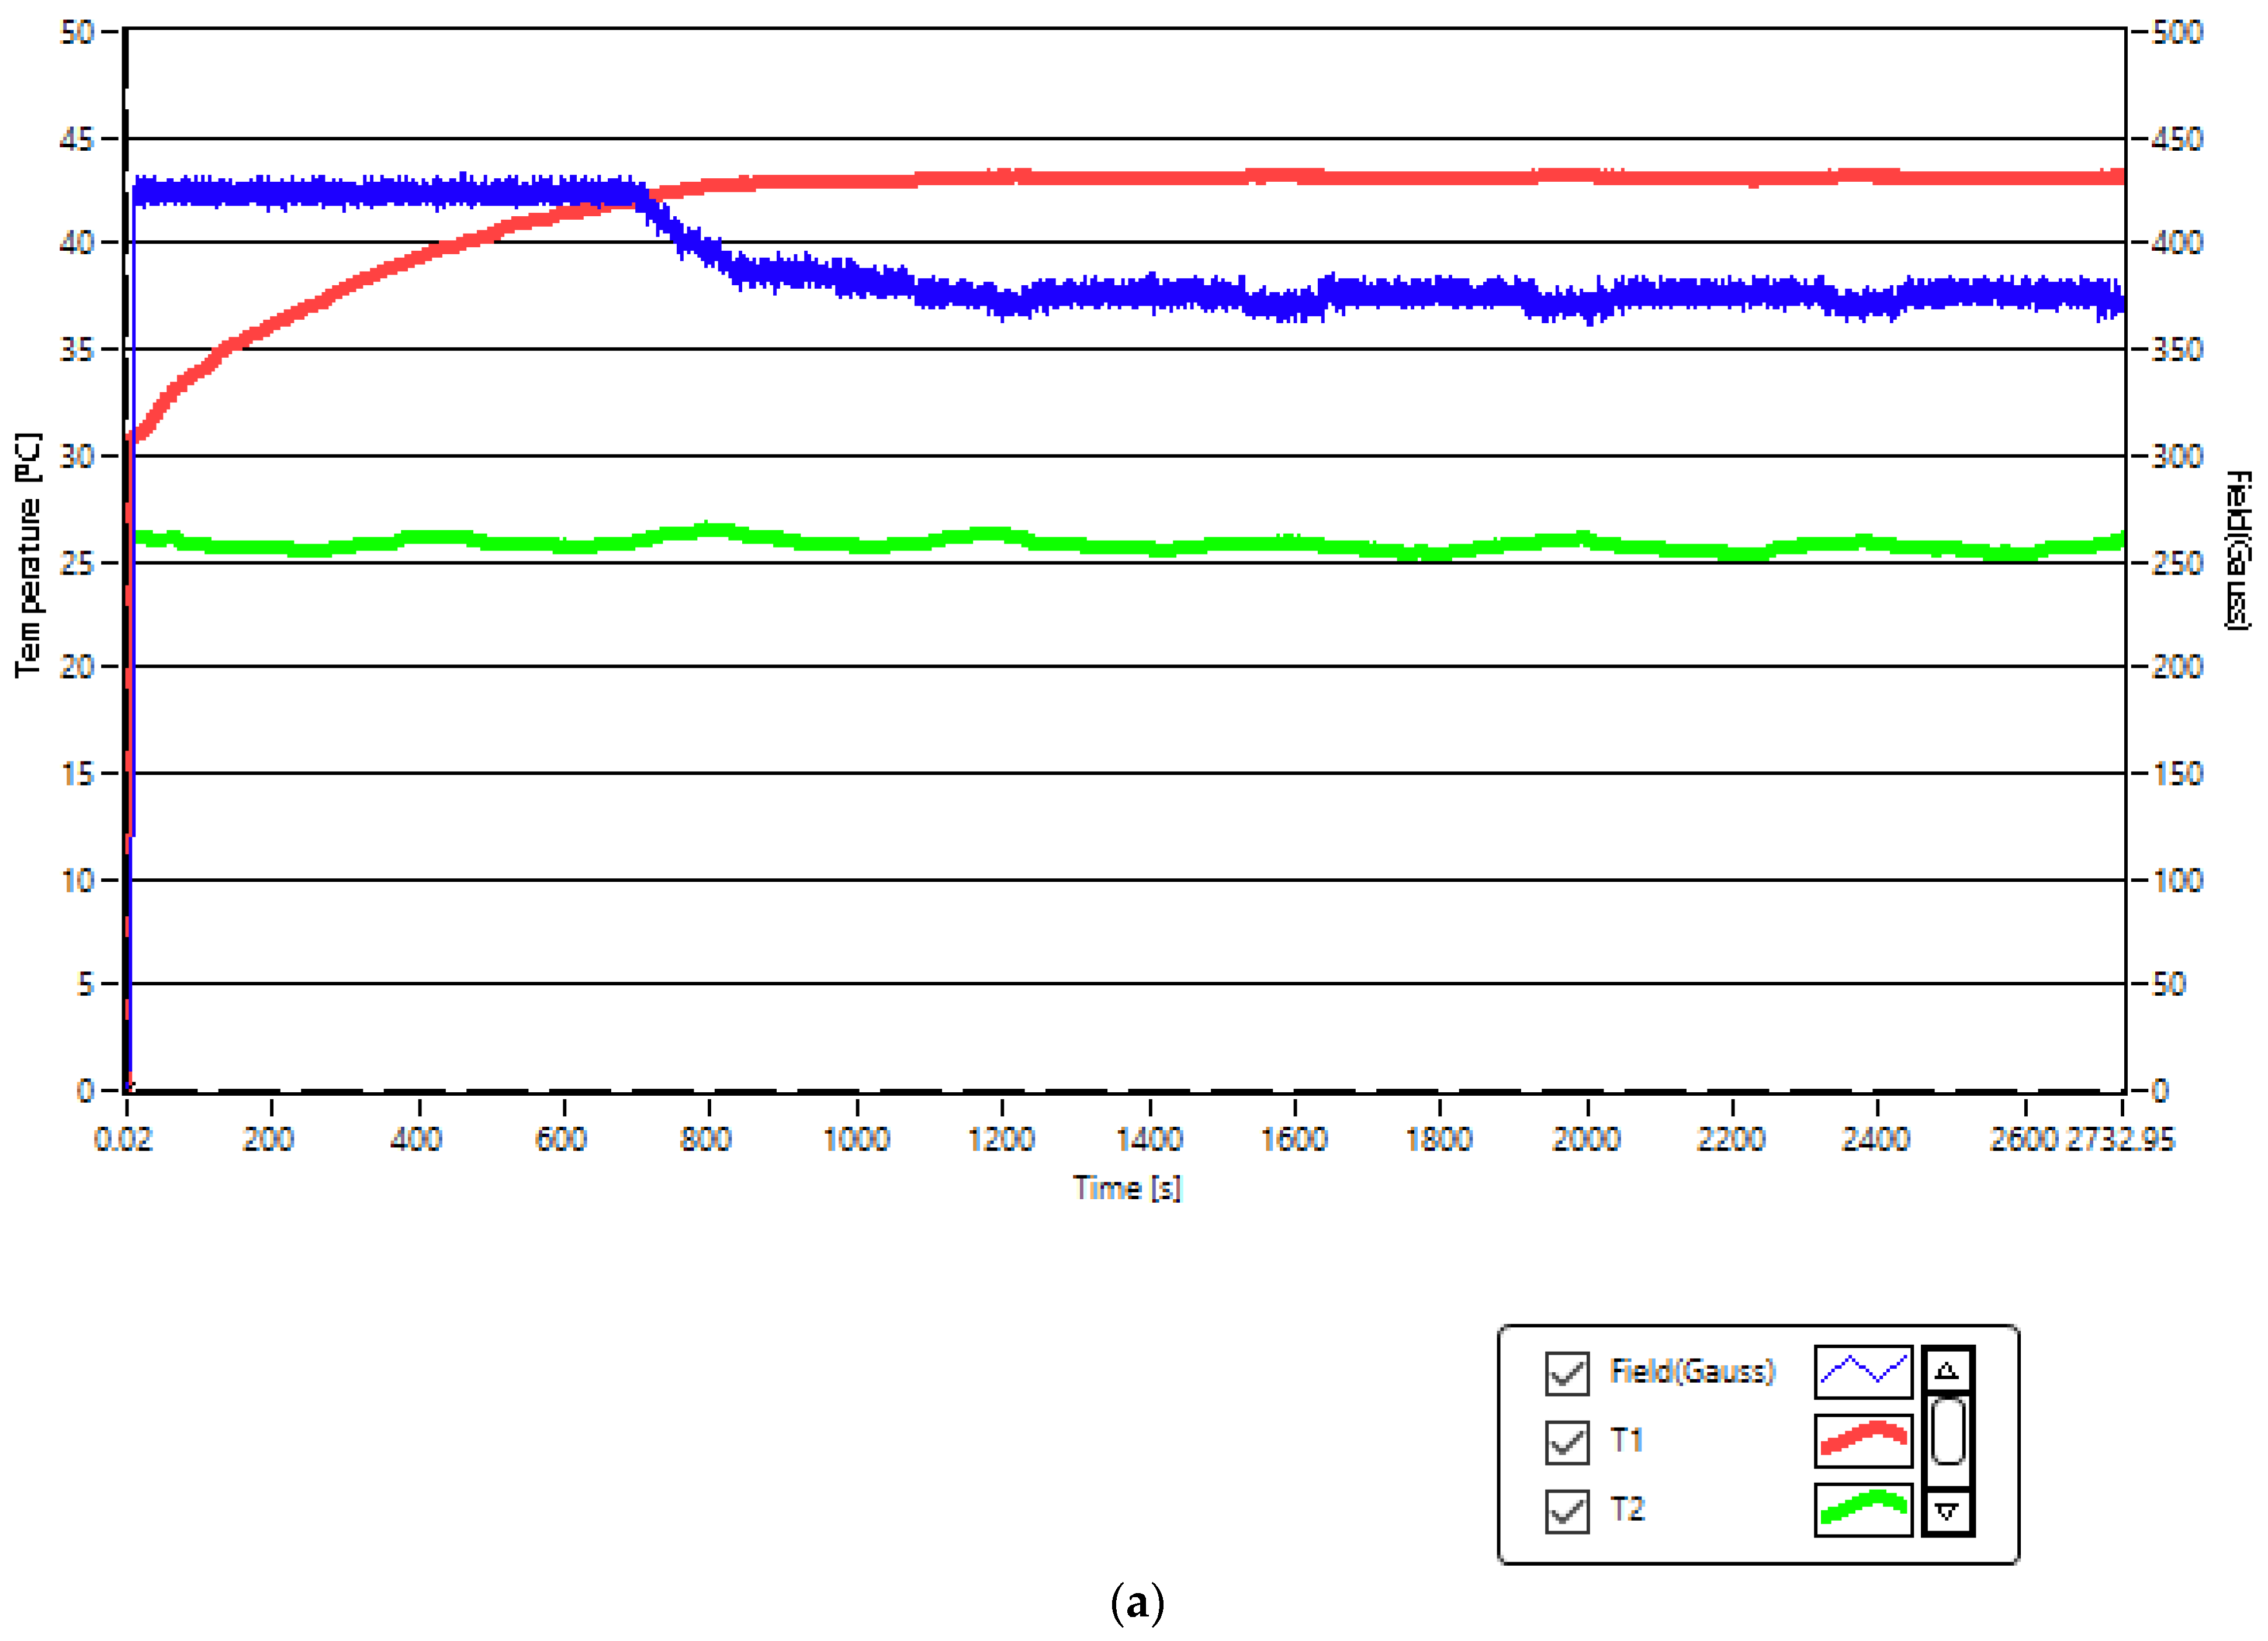Viewport: 2268px width, 1641px height.
Task: Toggle the T1 plot visibility checkbox
Action: [x=1566, y=1442]
